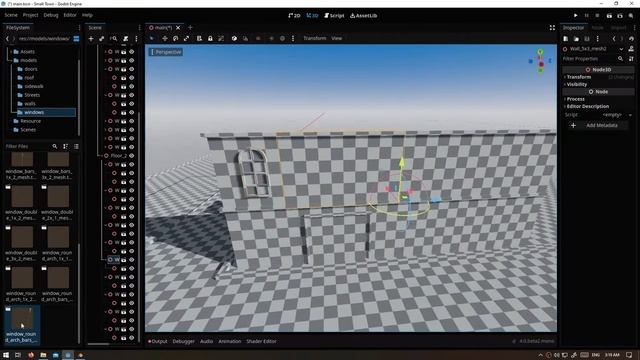640x360 pixels.
Task: Switch to the Script workspace
Action: click(334, 16)
